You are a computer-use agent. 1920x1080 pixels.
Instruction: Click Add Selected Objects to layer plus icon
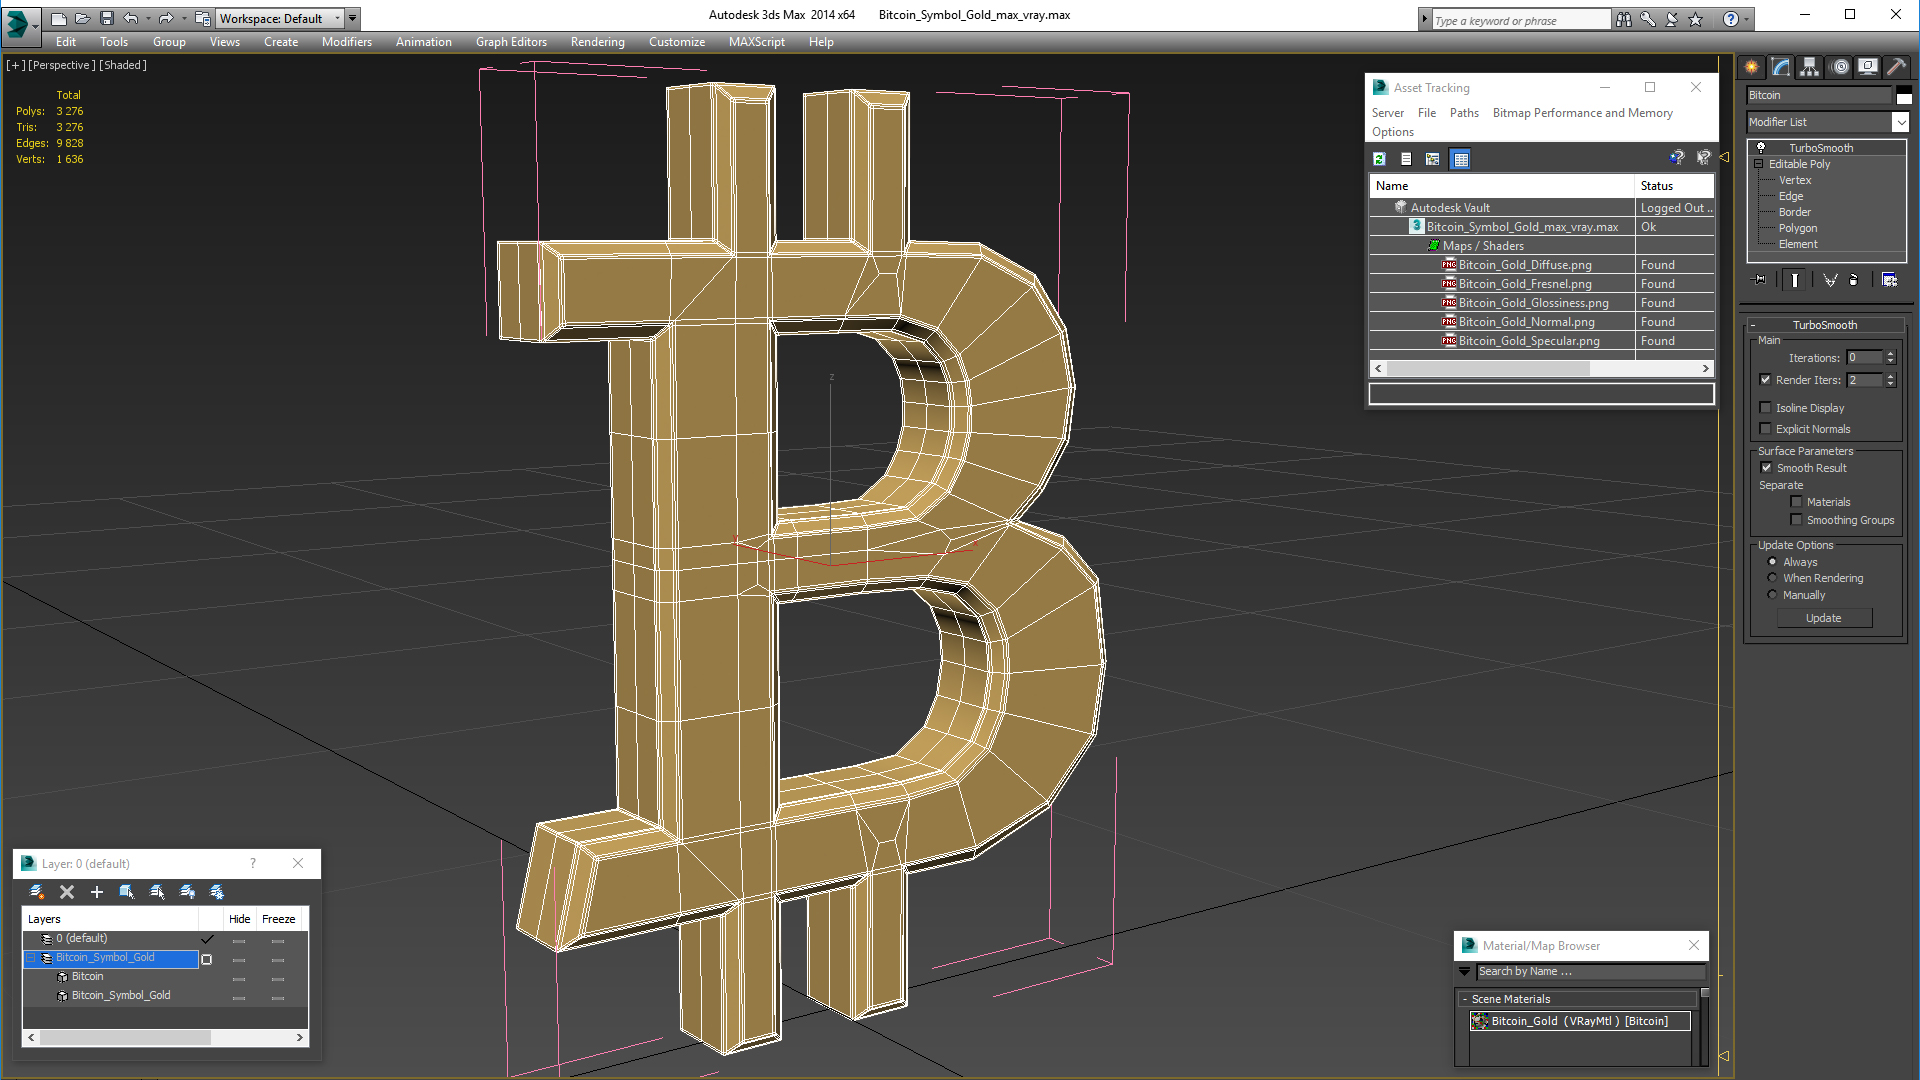(x=97, y=892)
